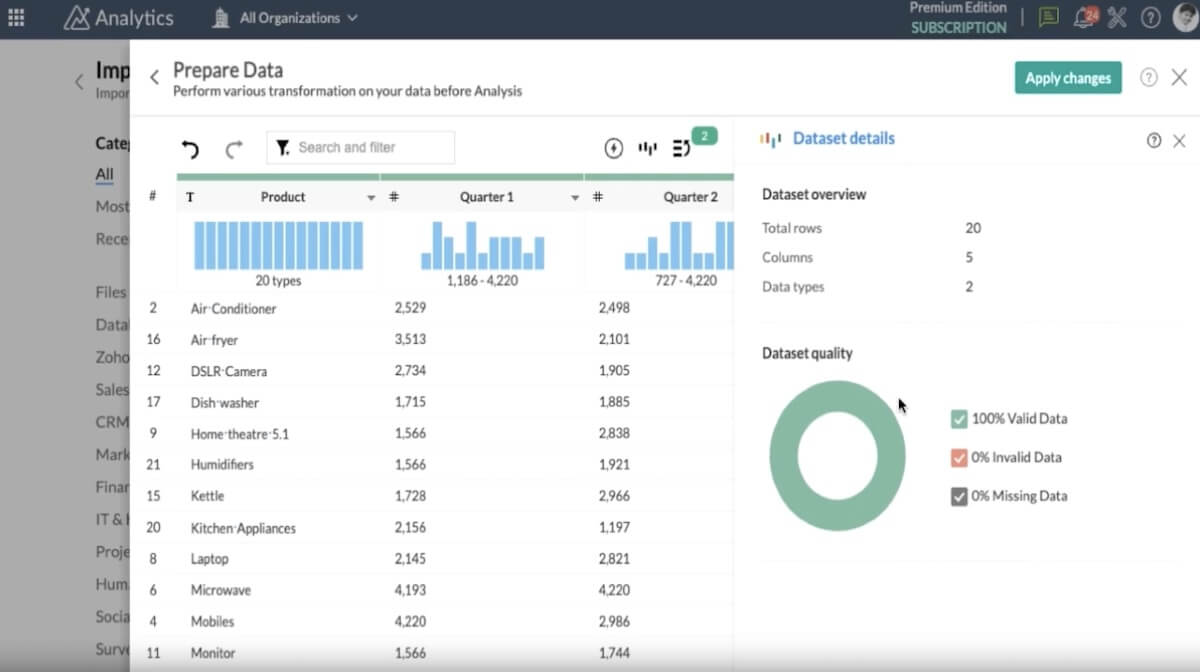Open the feedback chat icon

[1048, 17]
